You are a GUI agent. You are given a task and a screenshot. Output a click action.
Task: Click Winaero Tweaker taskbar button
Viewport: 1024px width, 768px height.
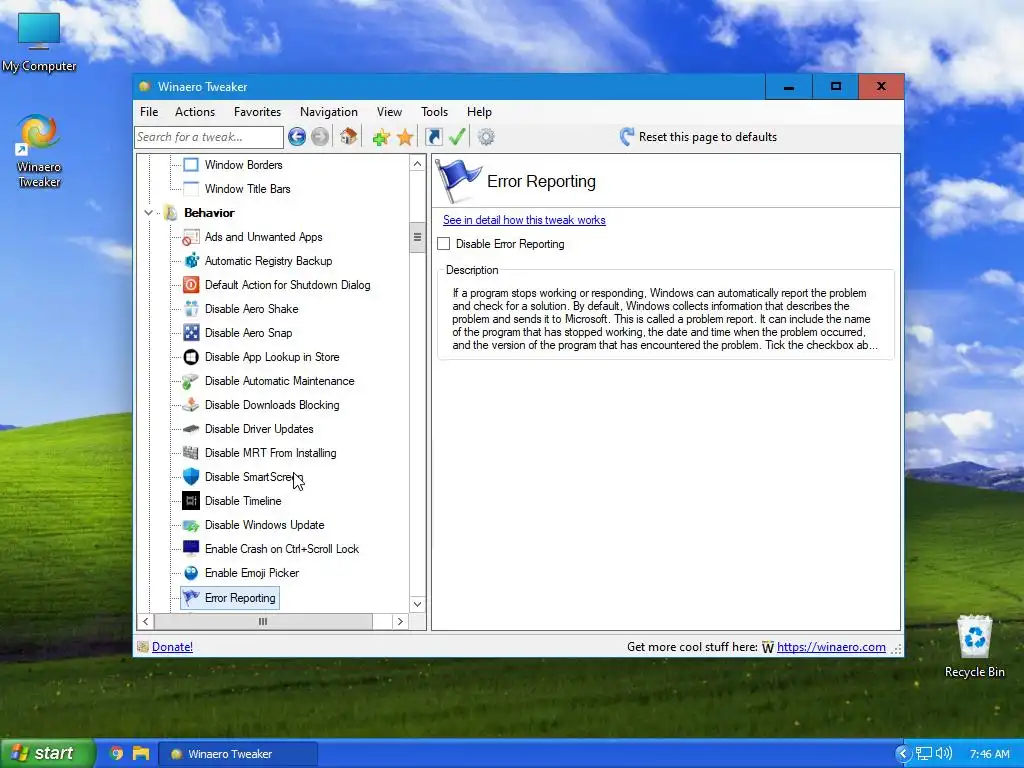coord(238,754)
